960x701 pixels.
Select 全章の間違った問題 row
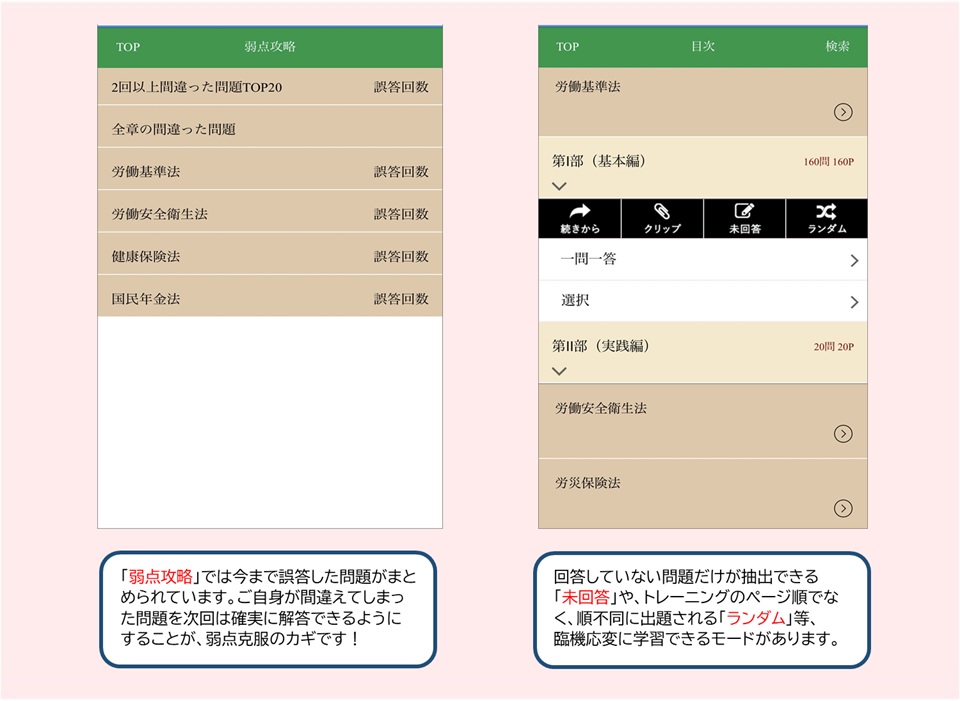click(x=174, y=130)
